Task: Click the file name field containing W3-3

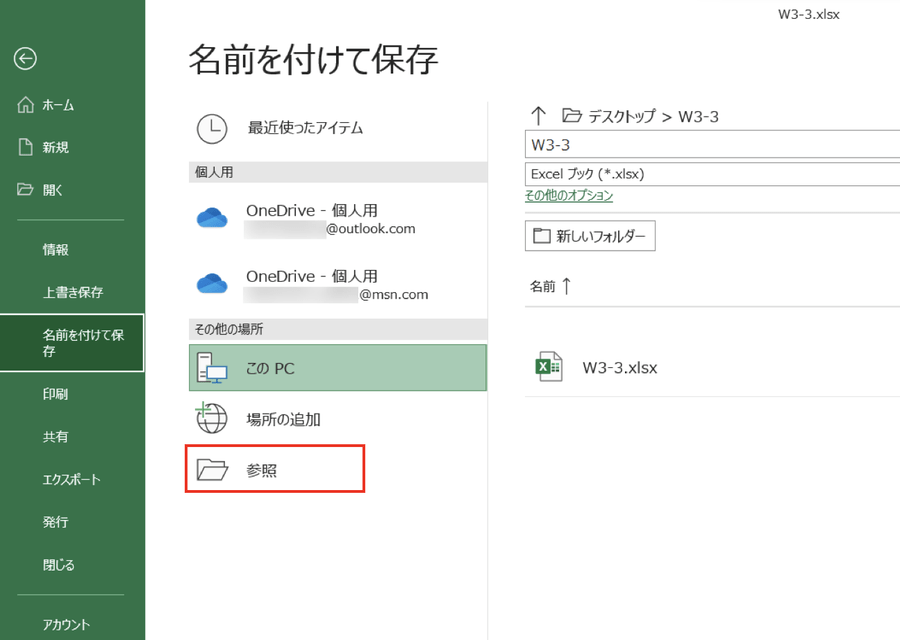Action: (x=712, y=145)
